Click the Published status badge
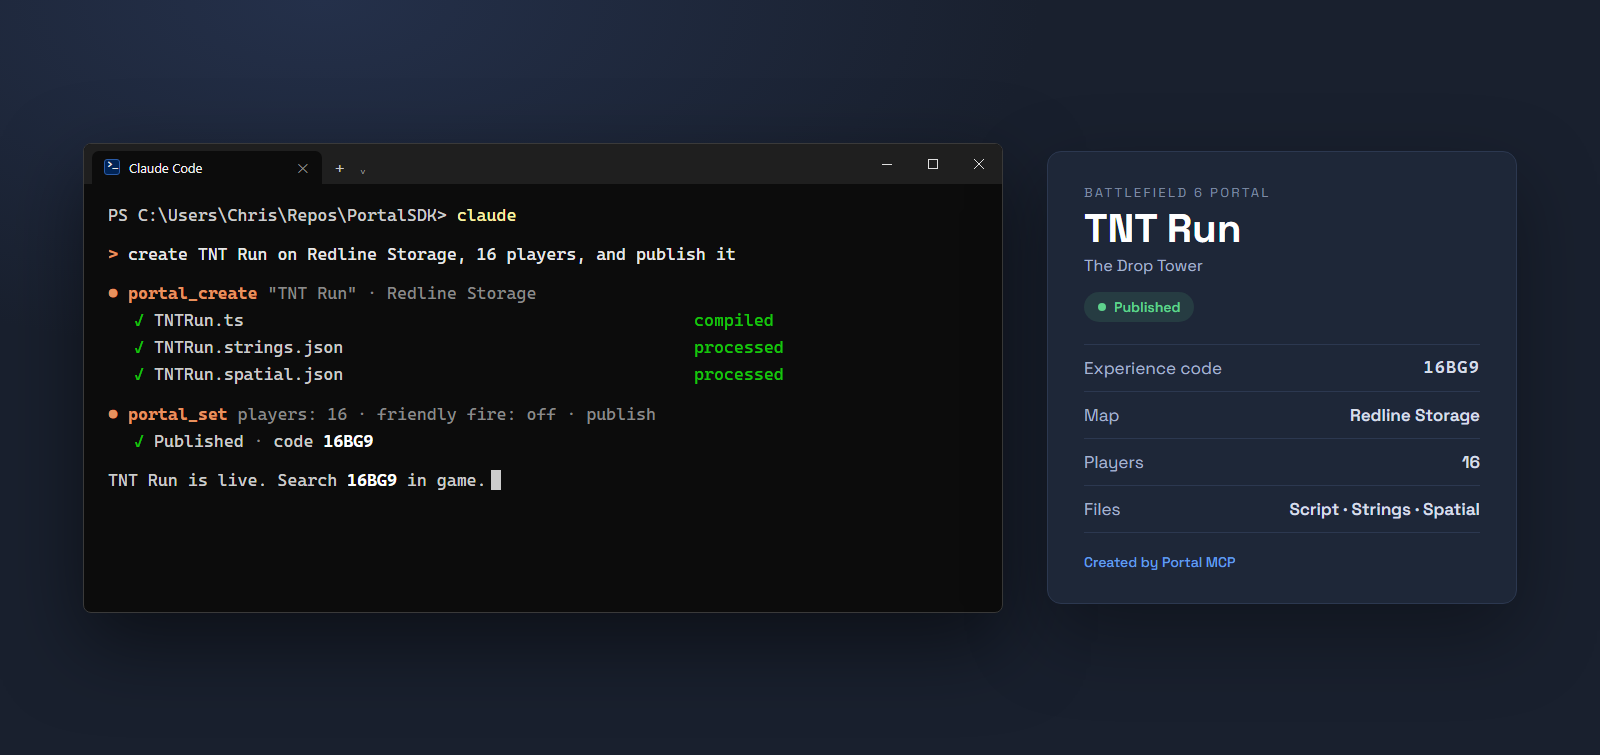This screenshot has width=1600, height=755. [1139, 307]
